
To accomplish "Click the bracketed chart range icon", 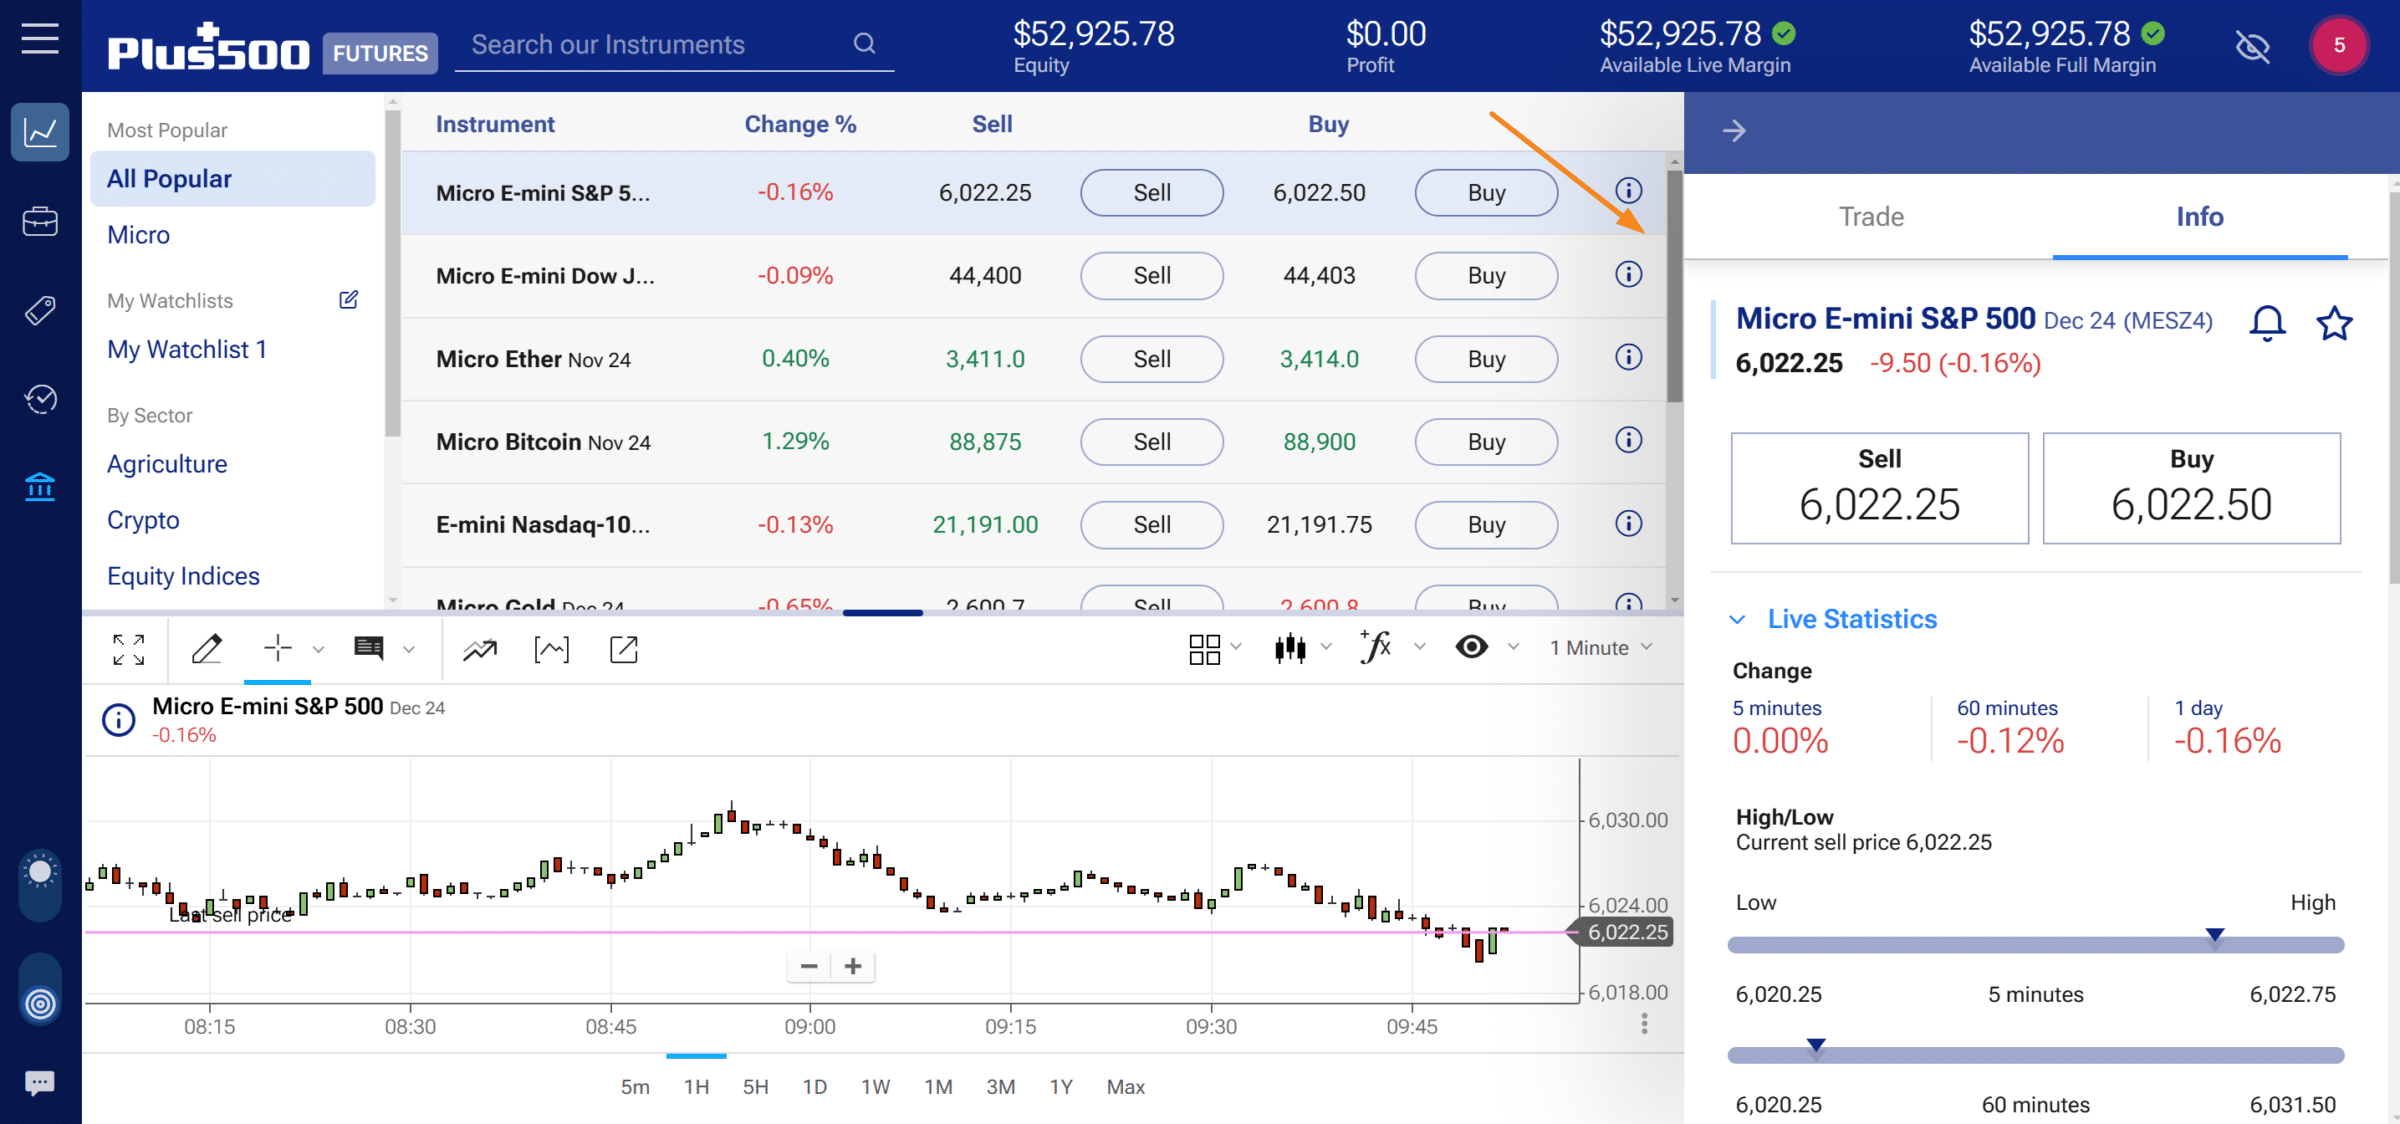I will tap(552, 650).
